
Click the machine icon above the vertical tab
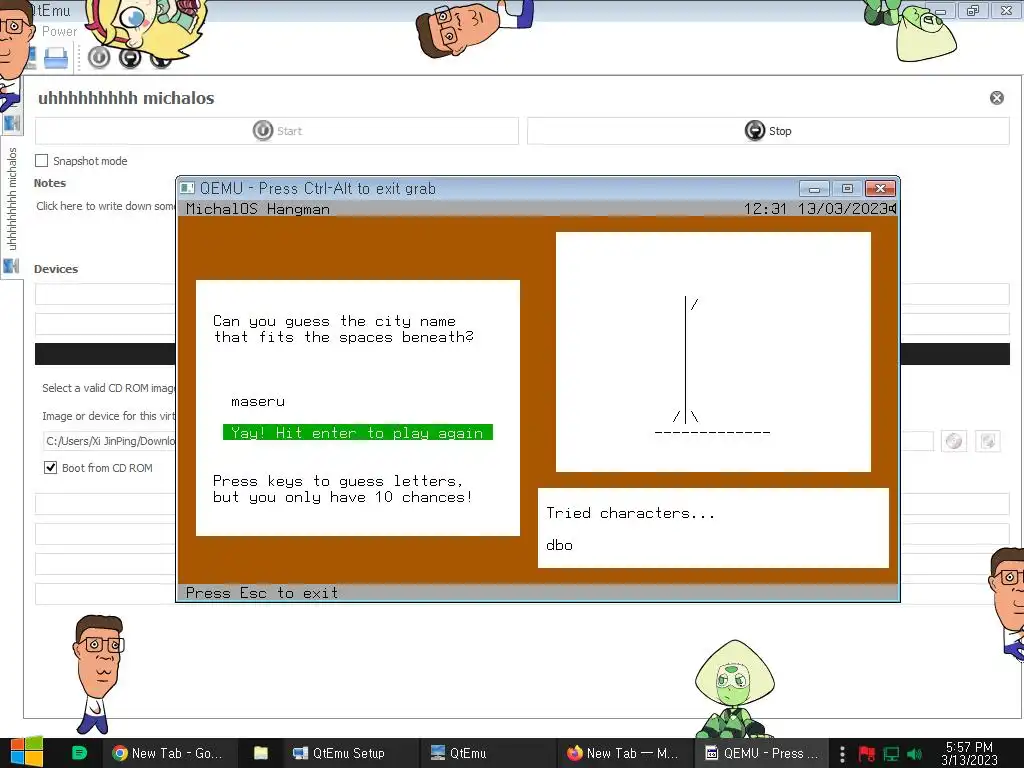(x=12, y=122)
